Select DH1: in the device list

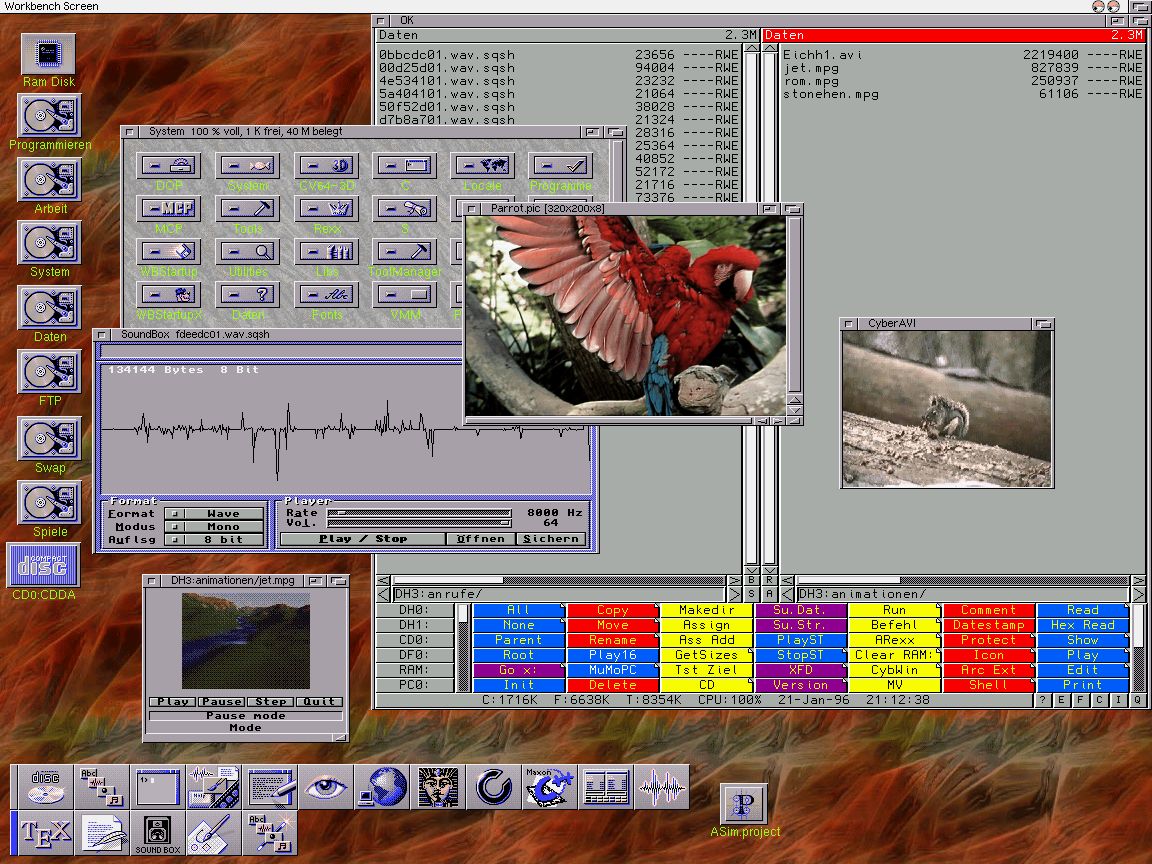(x=414, y=625)
